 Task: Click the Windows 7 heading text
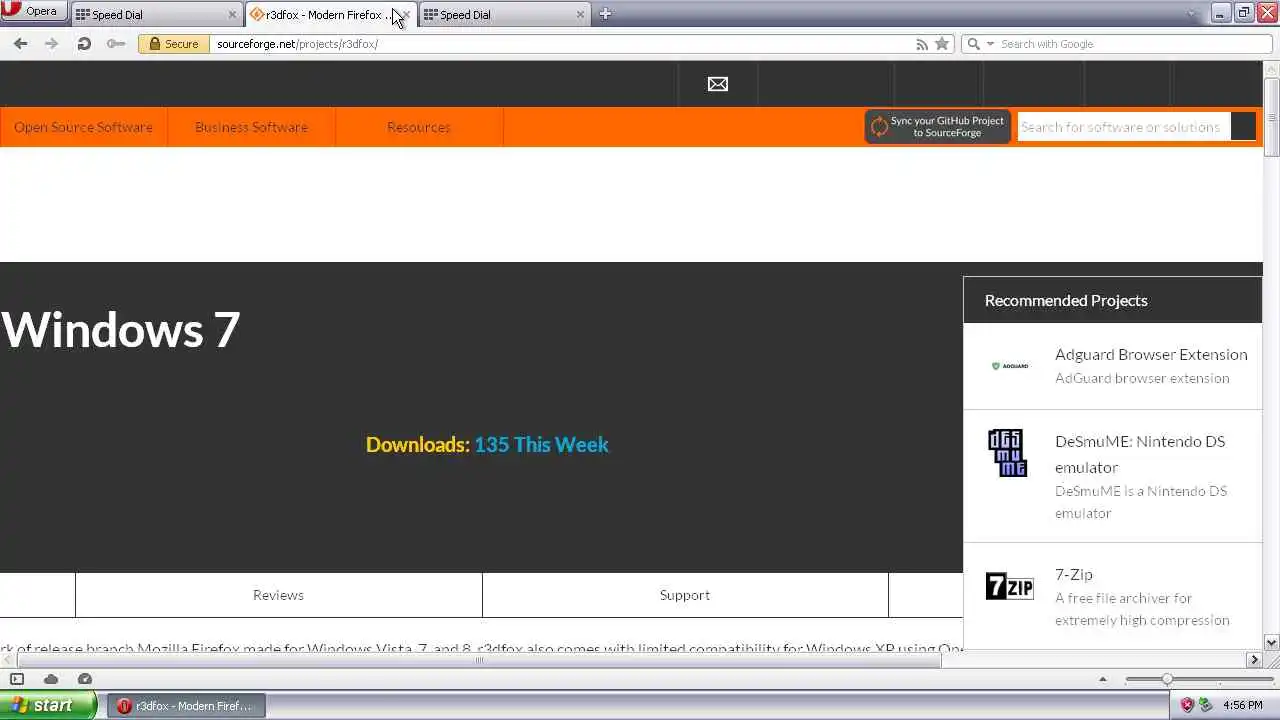[x=120, y=330]
